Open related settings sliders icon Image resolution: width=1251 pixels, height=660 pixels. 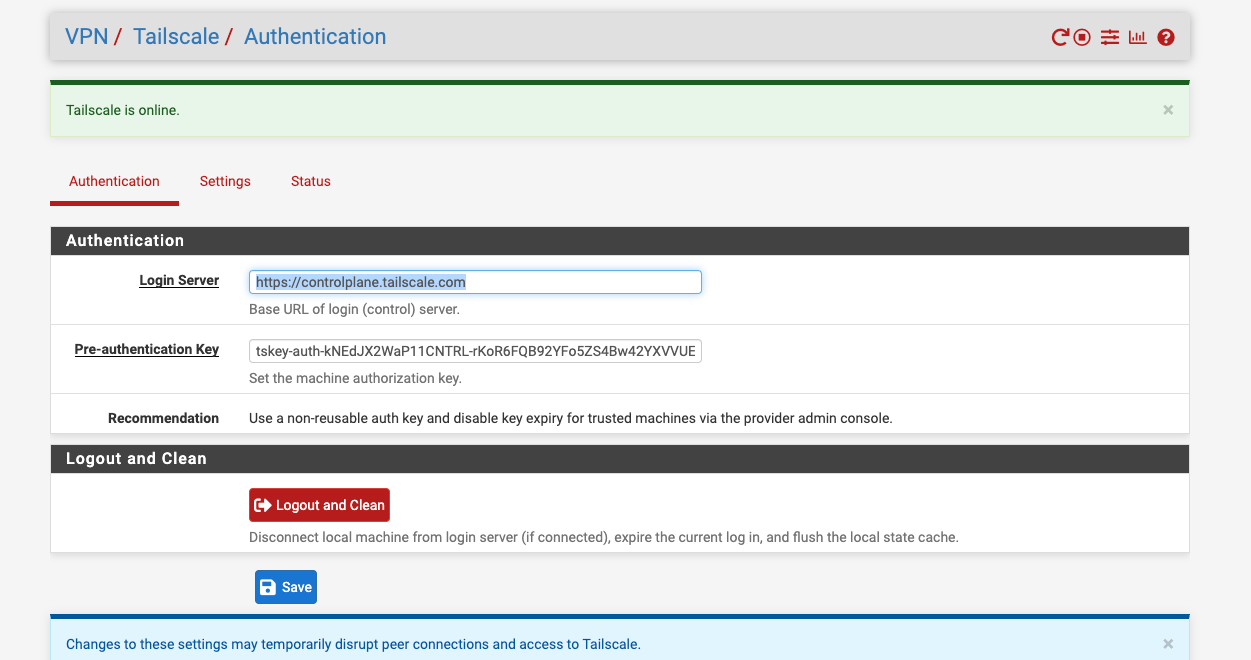pos(1110,38)
